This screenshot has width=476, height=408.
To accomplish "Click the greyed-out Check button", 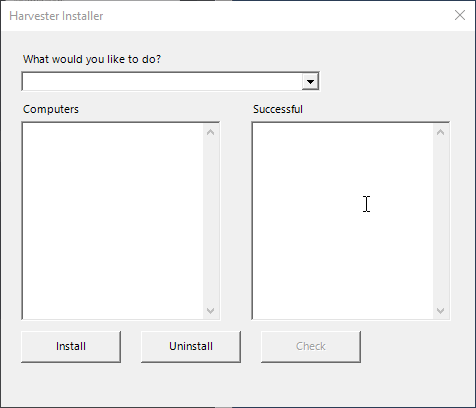I will 311,346.
